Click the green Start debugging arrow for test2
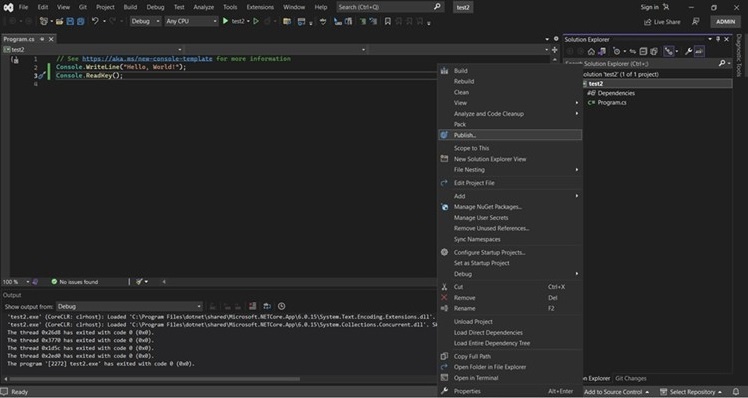This screenshot has height=398, width=748. click(x=226, y=21)
